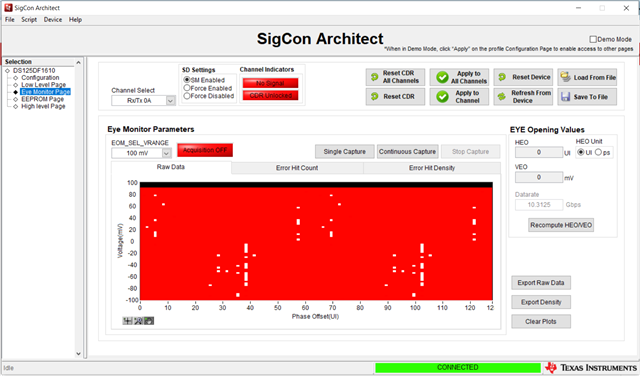This screenshot has width=640, height=376.
Task: Click the VEO value field
Action: [539, 177]
